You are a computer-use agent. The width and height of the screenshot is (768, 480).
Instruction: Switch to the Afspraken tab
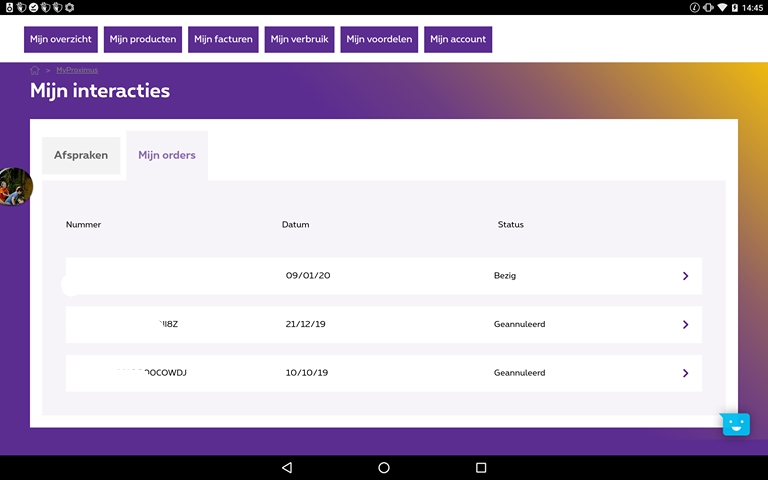(81, 155)
